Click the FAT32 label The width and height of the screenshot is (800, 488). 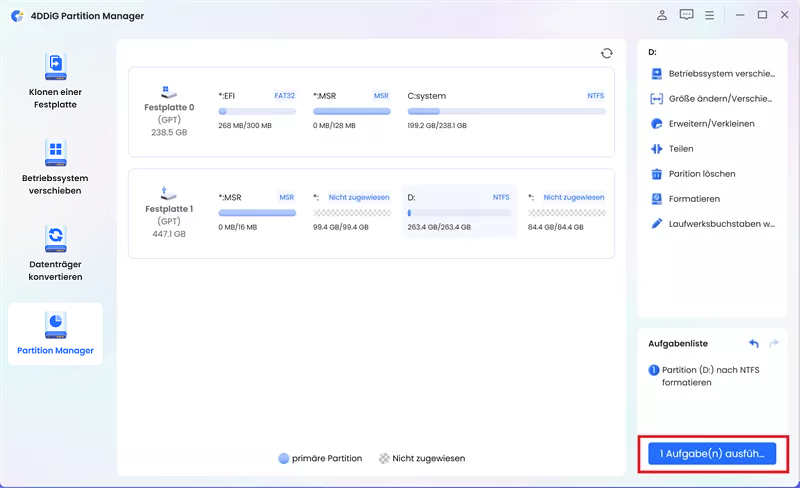pos(284,95)
